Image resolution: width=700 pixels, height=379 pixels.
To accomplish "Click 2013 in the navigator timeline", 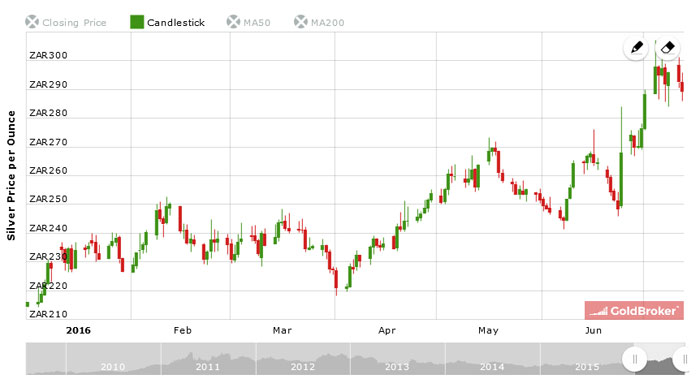I will coord(397,367).
